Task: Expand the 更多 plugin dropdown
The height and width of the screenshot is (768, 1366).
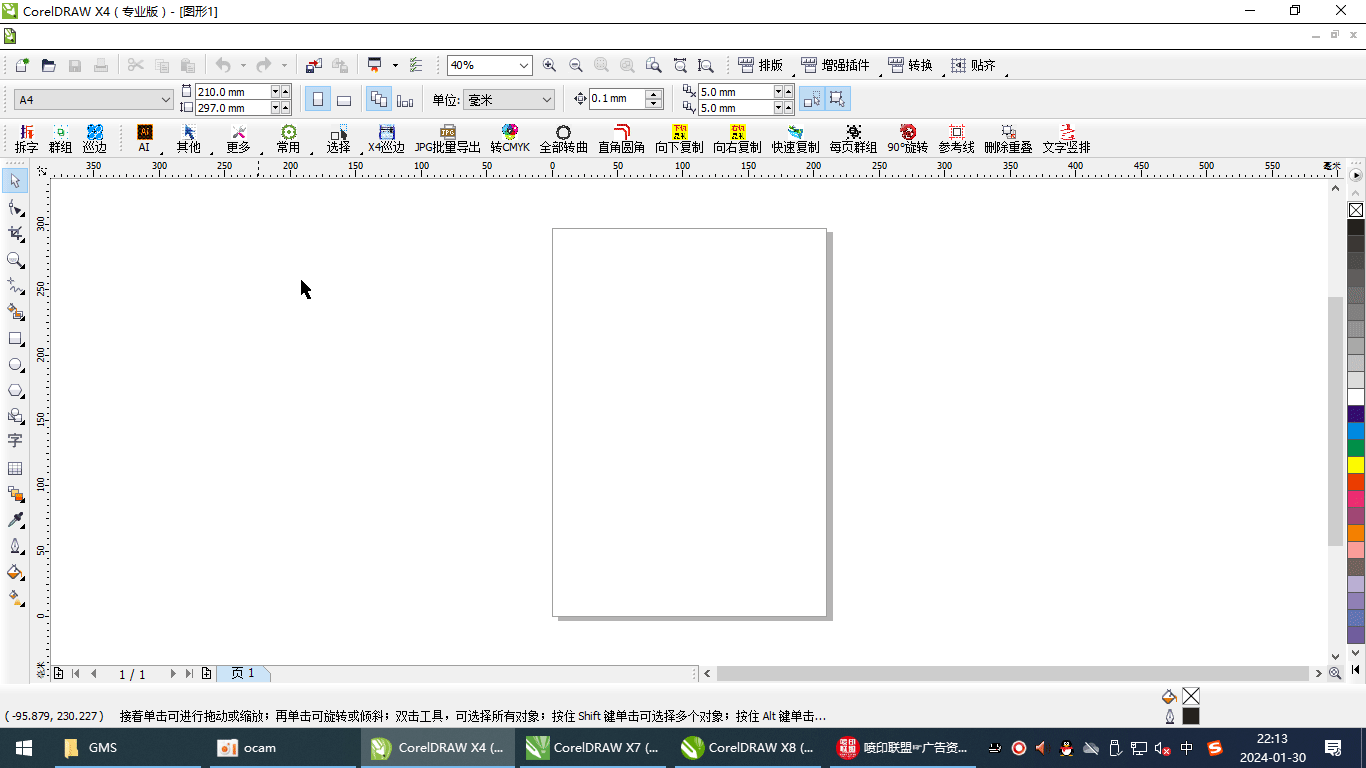Action: 263,152
